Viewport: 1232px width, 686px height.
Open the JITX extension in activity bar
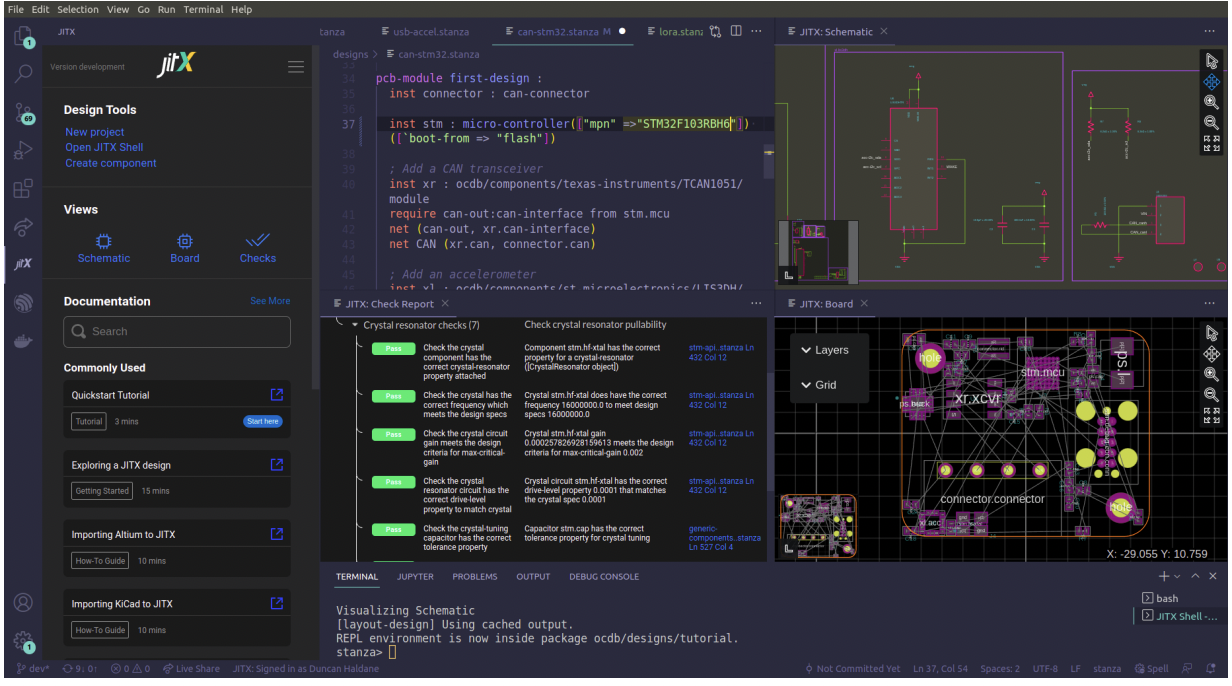[22, 264]
